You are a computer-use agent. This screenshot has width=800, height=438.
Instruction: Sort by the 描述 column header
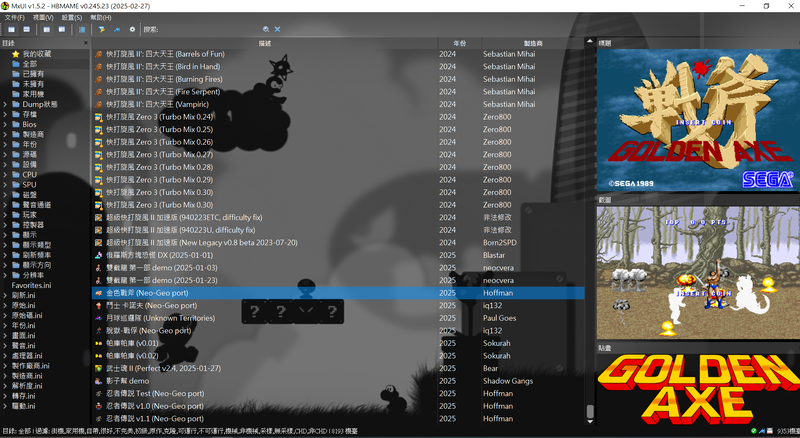265,43
